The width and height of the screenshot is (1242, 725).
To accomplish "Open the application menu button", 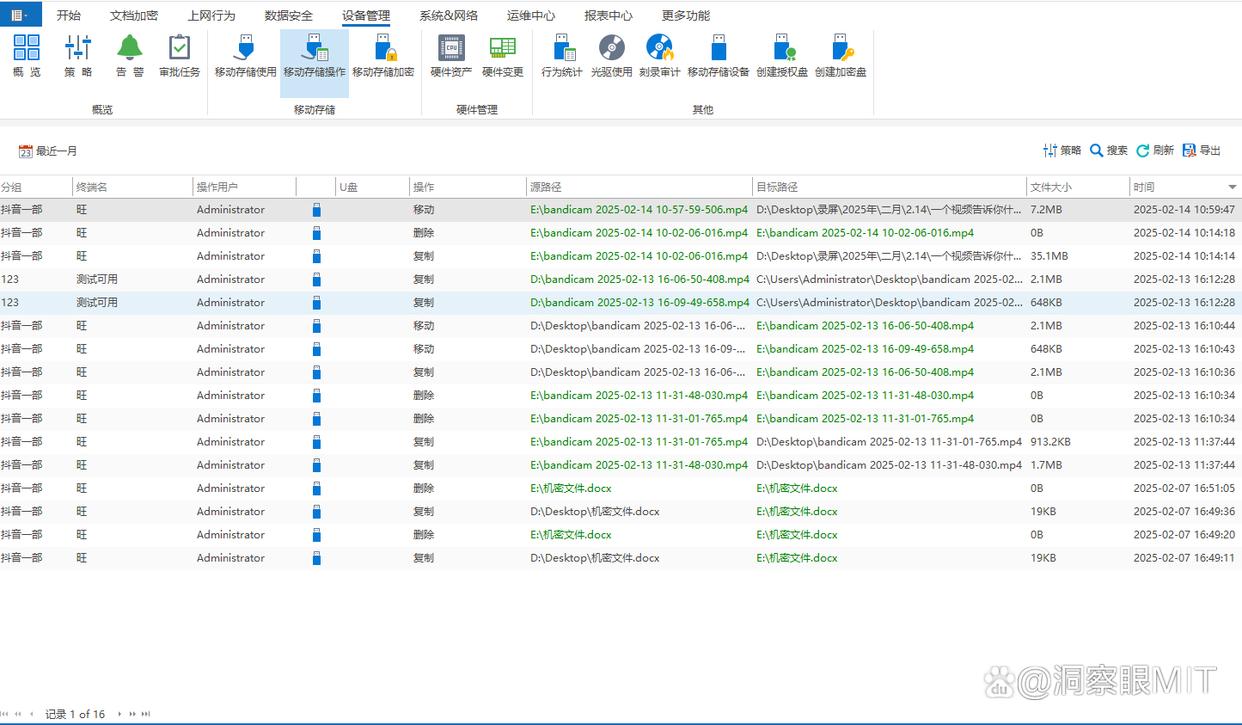I will (21, 14).
